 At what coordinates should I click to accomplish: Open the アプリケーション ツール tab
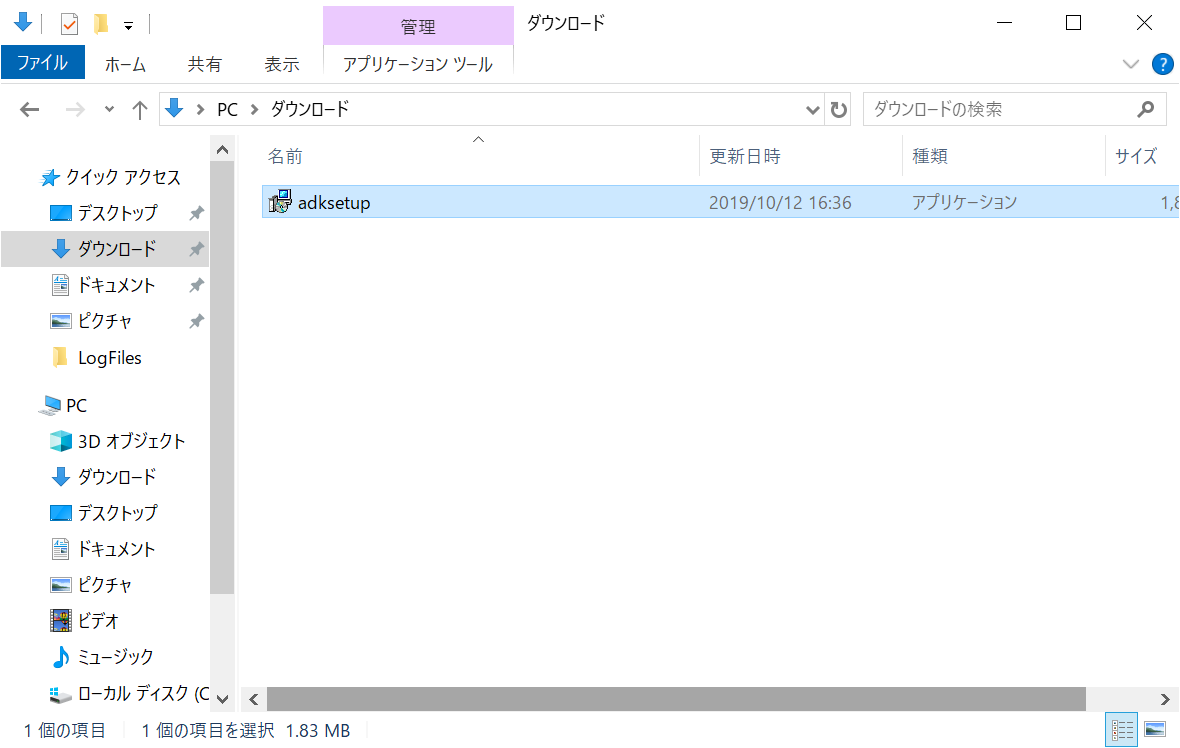point(418,65)
